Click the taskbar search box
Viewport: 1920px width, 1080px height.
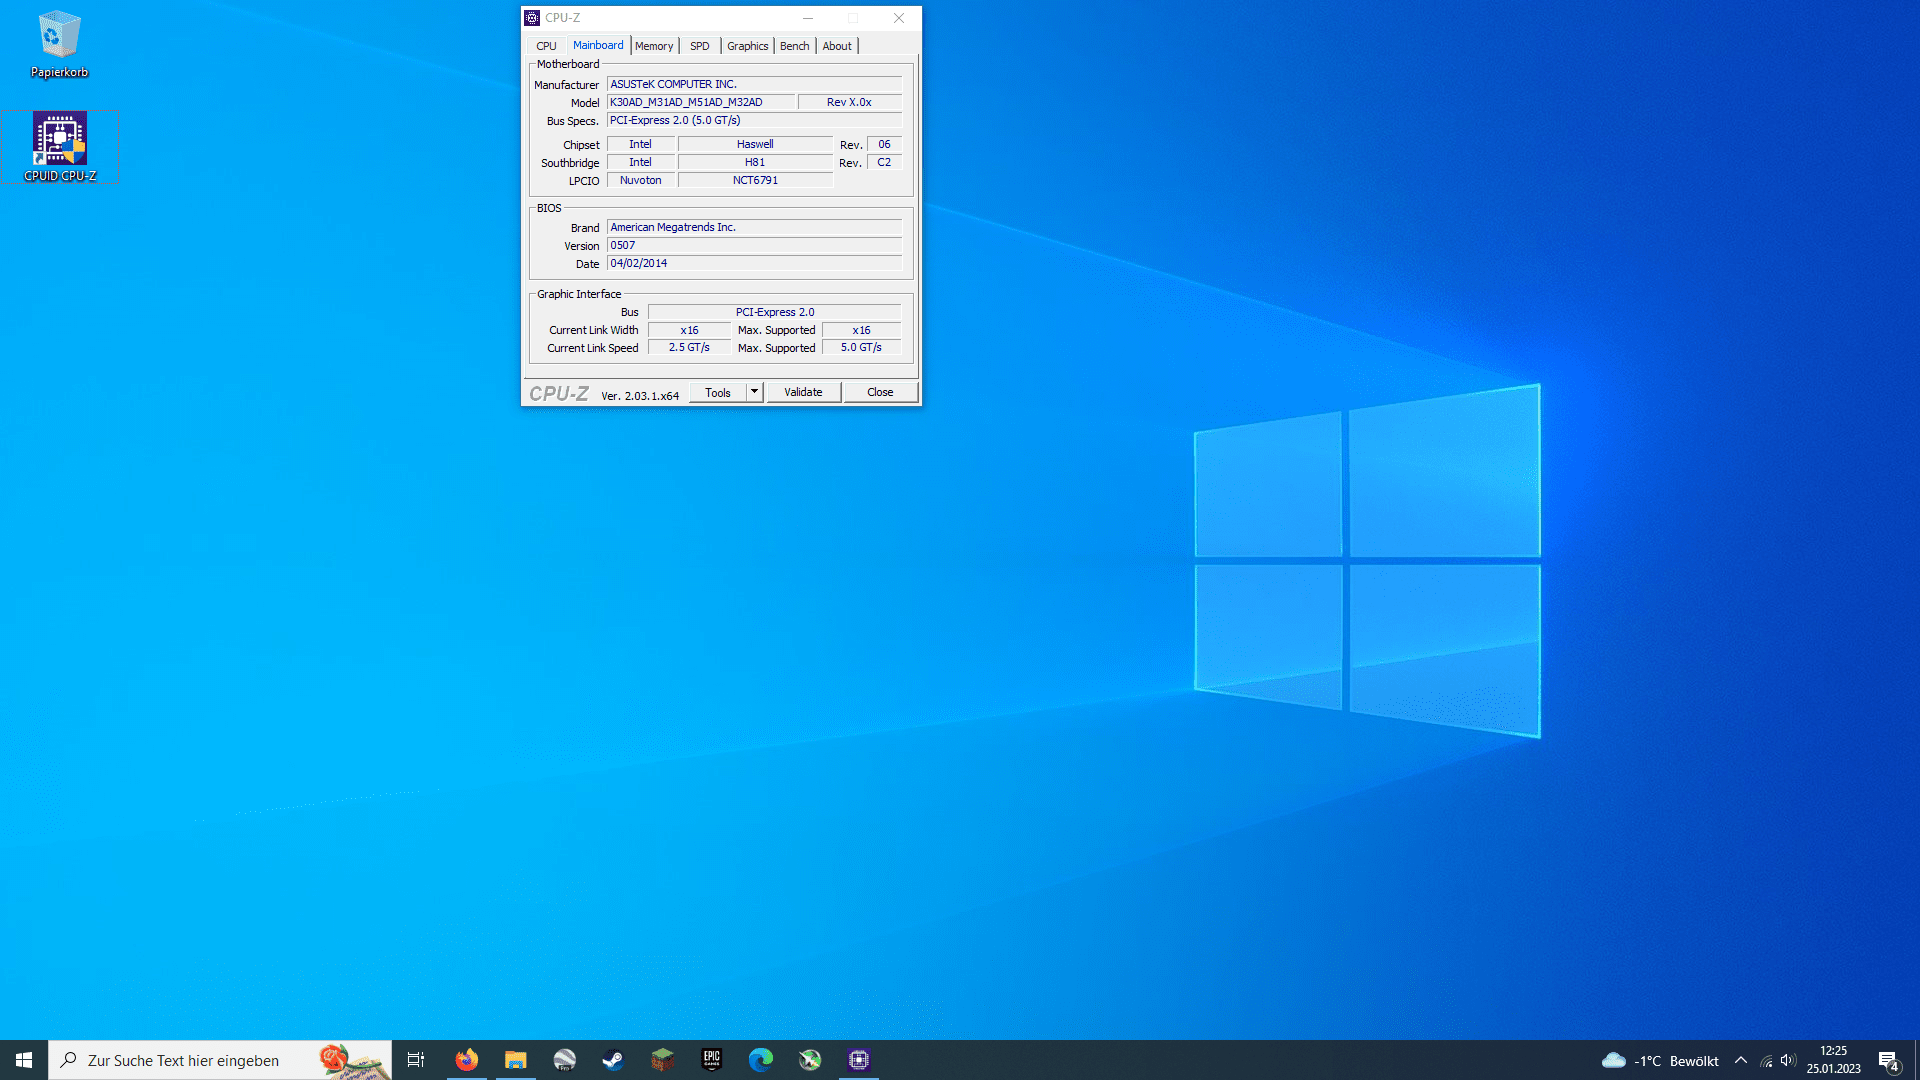220,1060
